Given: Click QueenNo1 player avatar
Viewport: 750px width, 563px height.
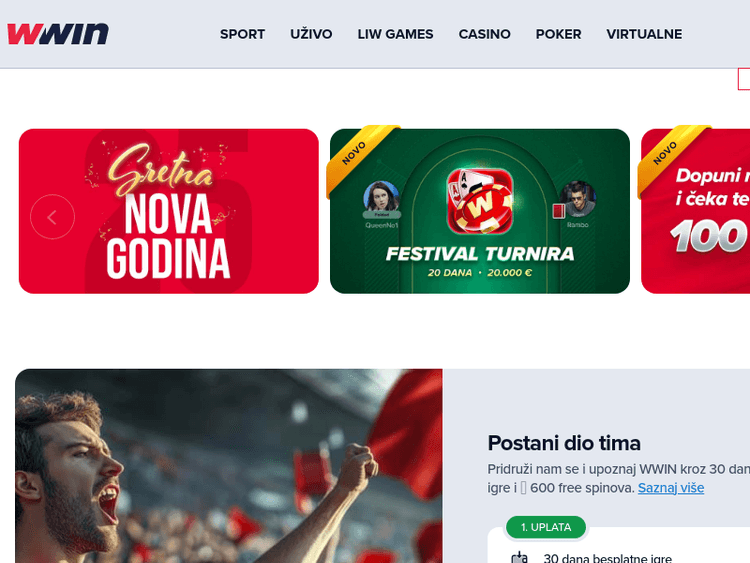Looking at the screenshot, I should pos(381,199).
